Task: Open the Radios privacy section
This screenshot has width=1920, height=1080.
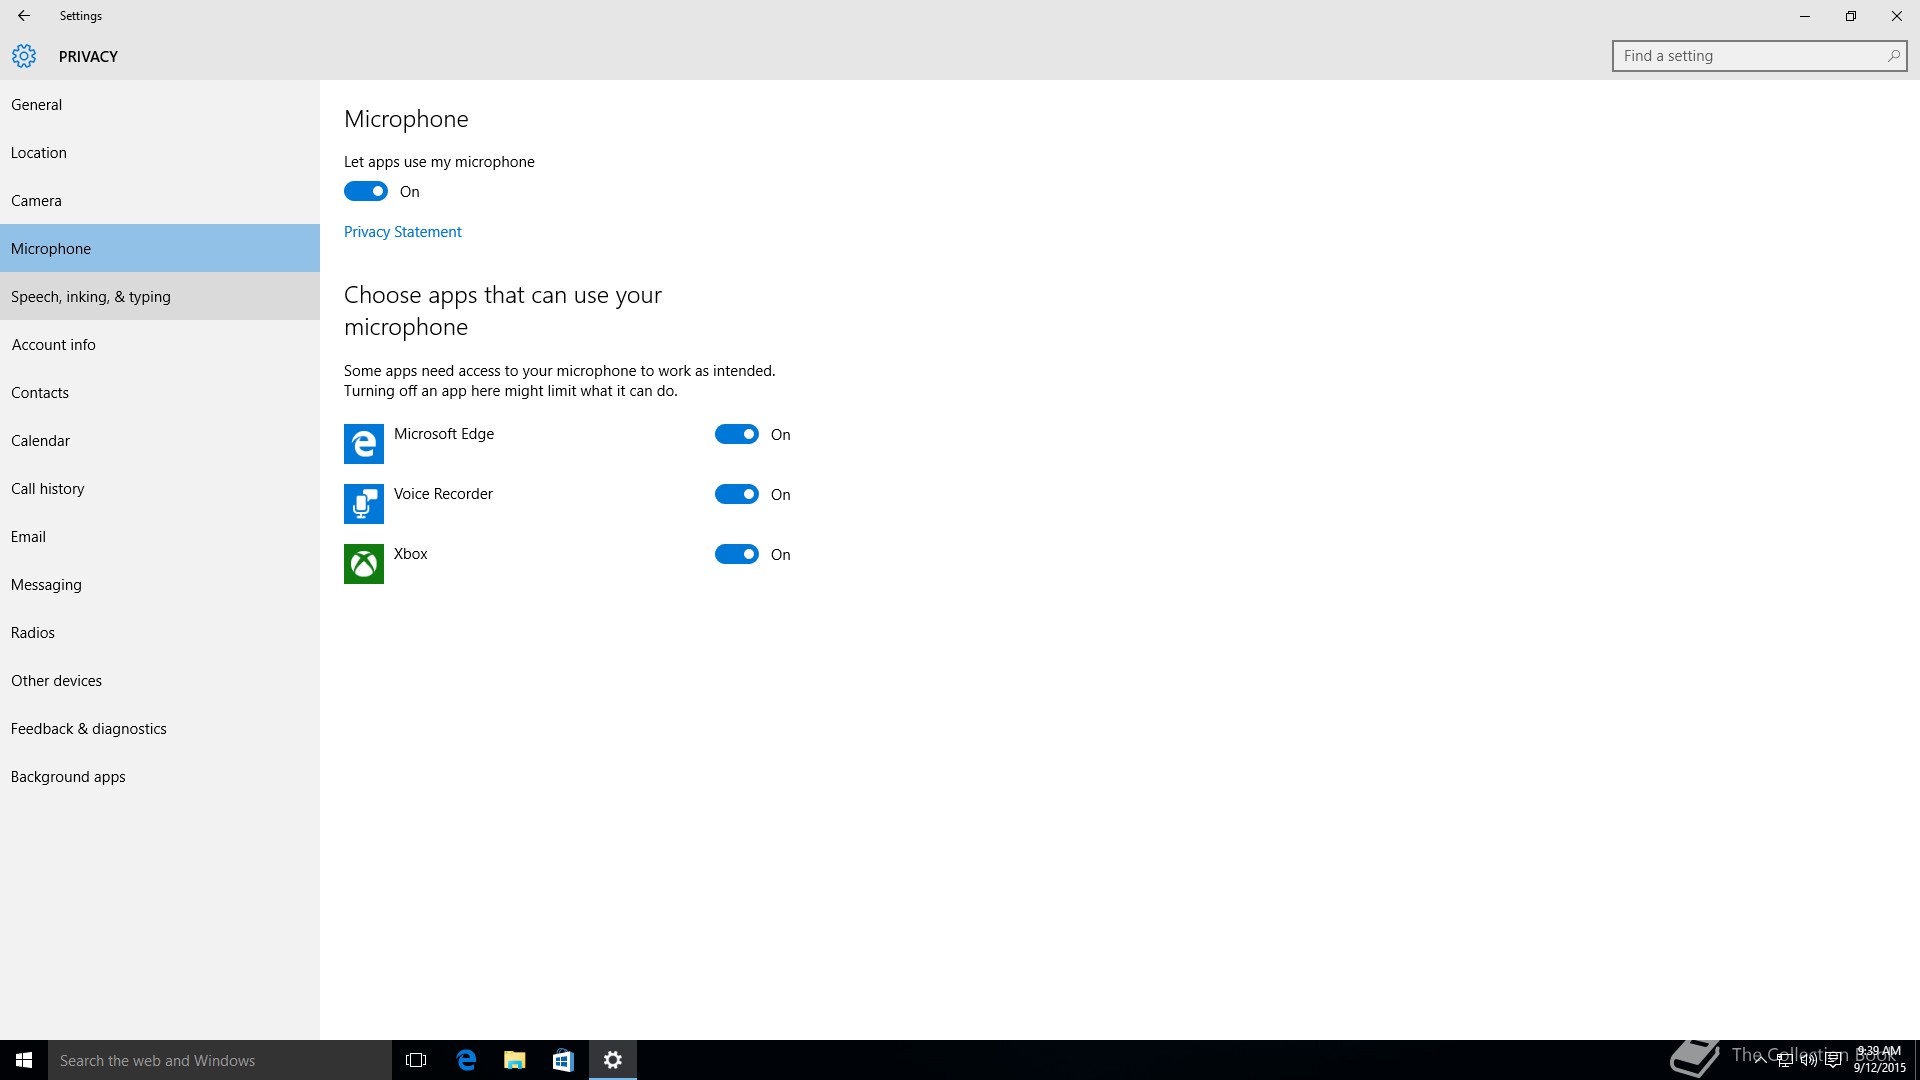Action: pos(160,632)
